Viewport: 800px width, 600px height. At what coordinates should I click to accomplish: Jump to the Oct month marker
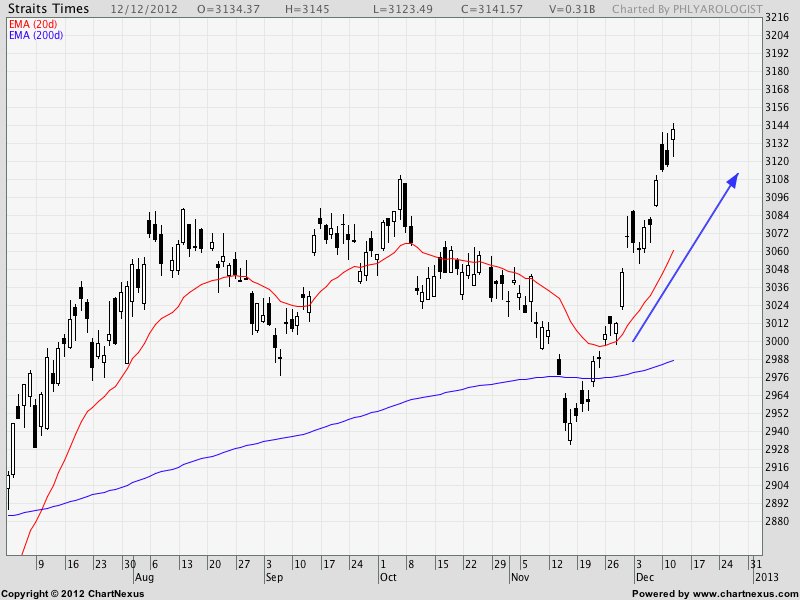coord(389,578)
